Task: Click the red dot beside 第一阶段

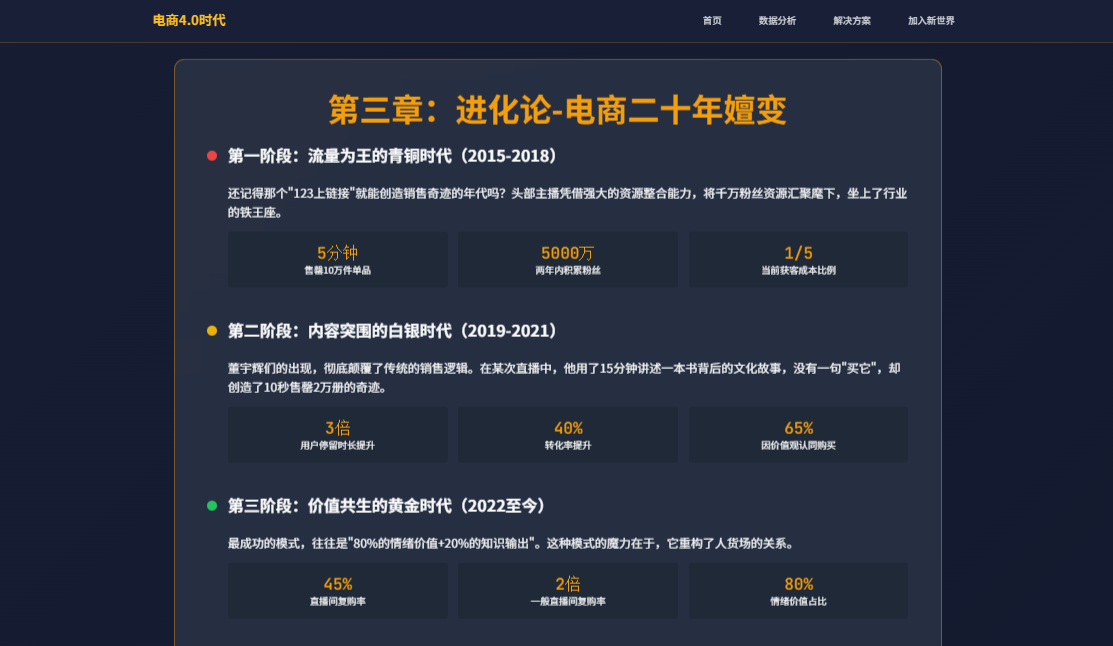Action: [212, 156]
